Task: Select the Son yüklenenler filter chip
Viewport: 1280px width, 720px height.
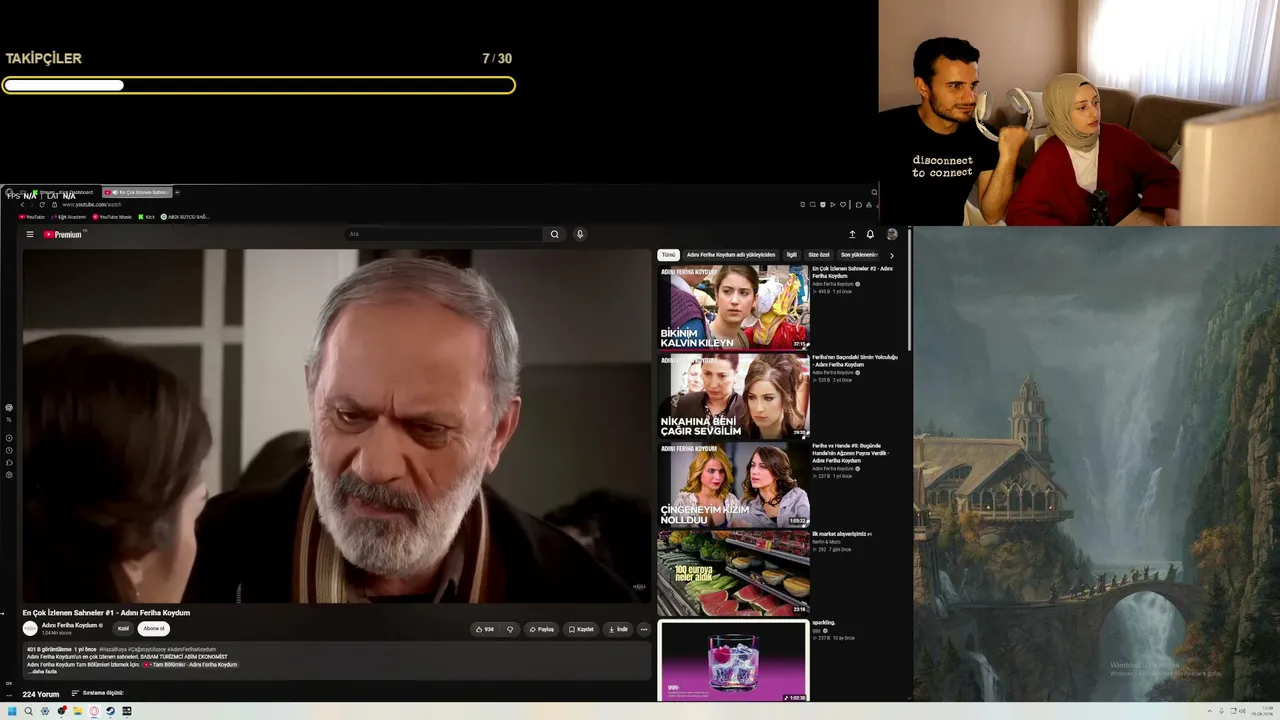Action: click(859, 255)
